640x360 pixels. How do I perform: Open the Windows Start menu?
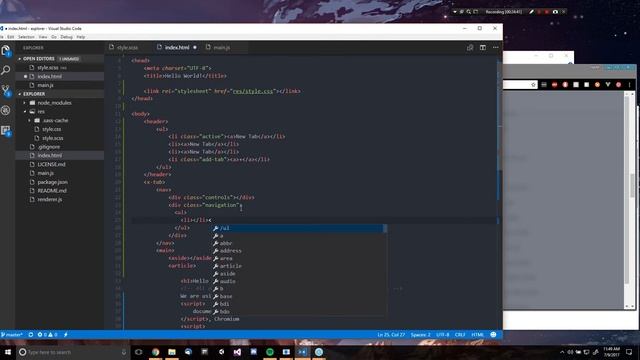tap(7, 352)
